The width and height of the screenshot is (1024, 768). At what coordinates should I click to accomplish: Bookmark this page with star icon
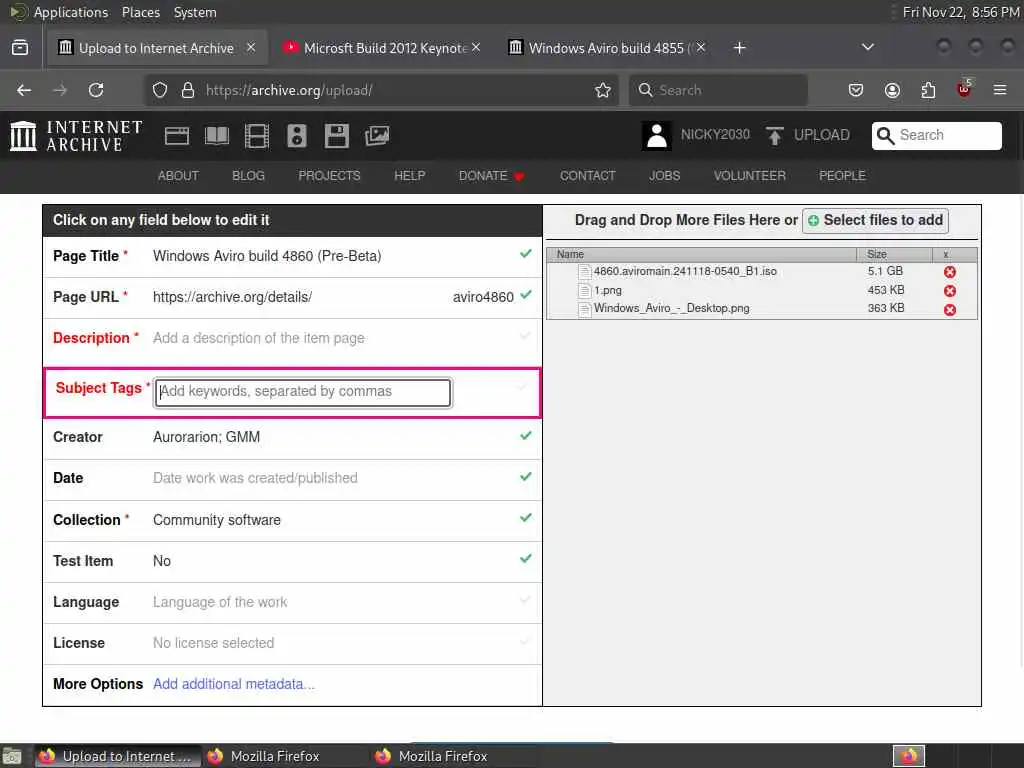coord(603,90)
